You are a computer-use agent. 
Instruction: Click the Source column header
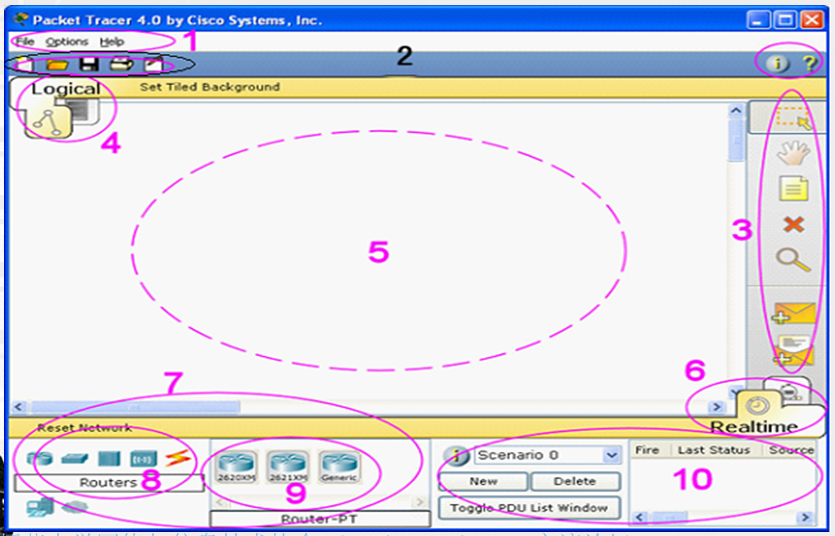tap(790, 450)
